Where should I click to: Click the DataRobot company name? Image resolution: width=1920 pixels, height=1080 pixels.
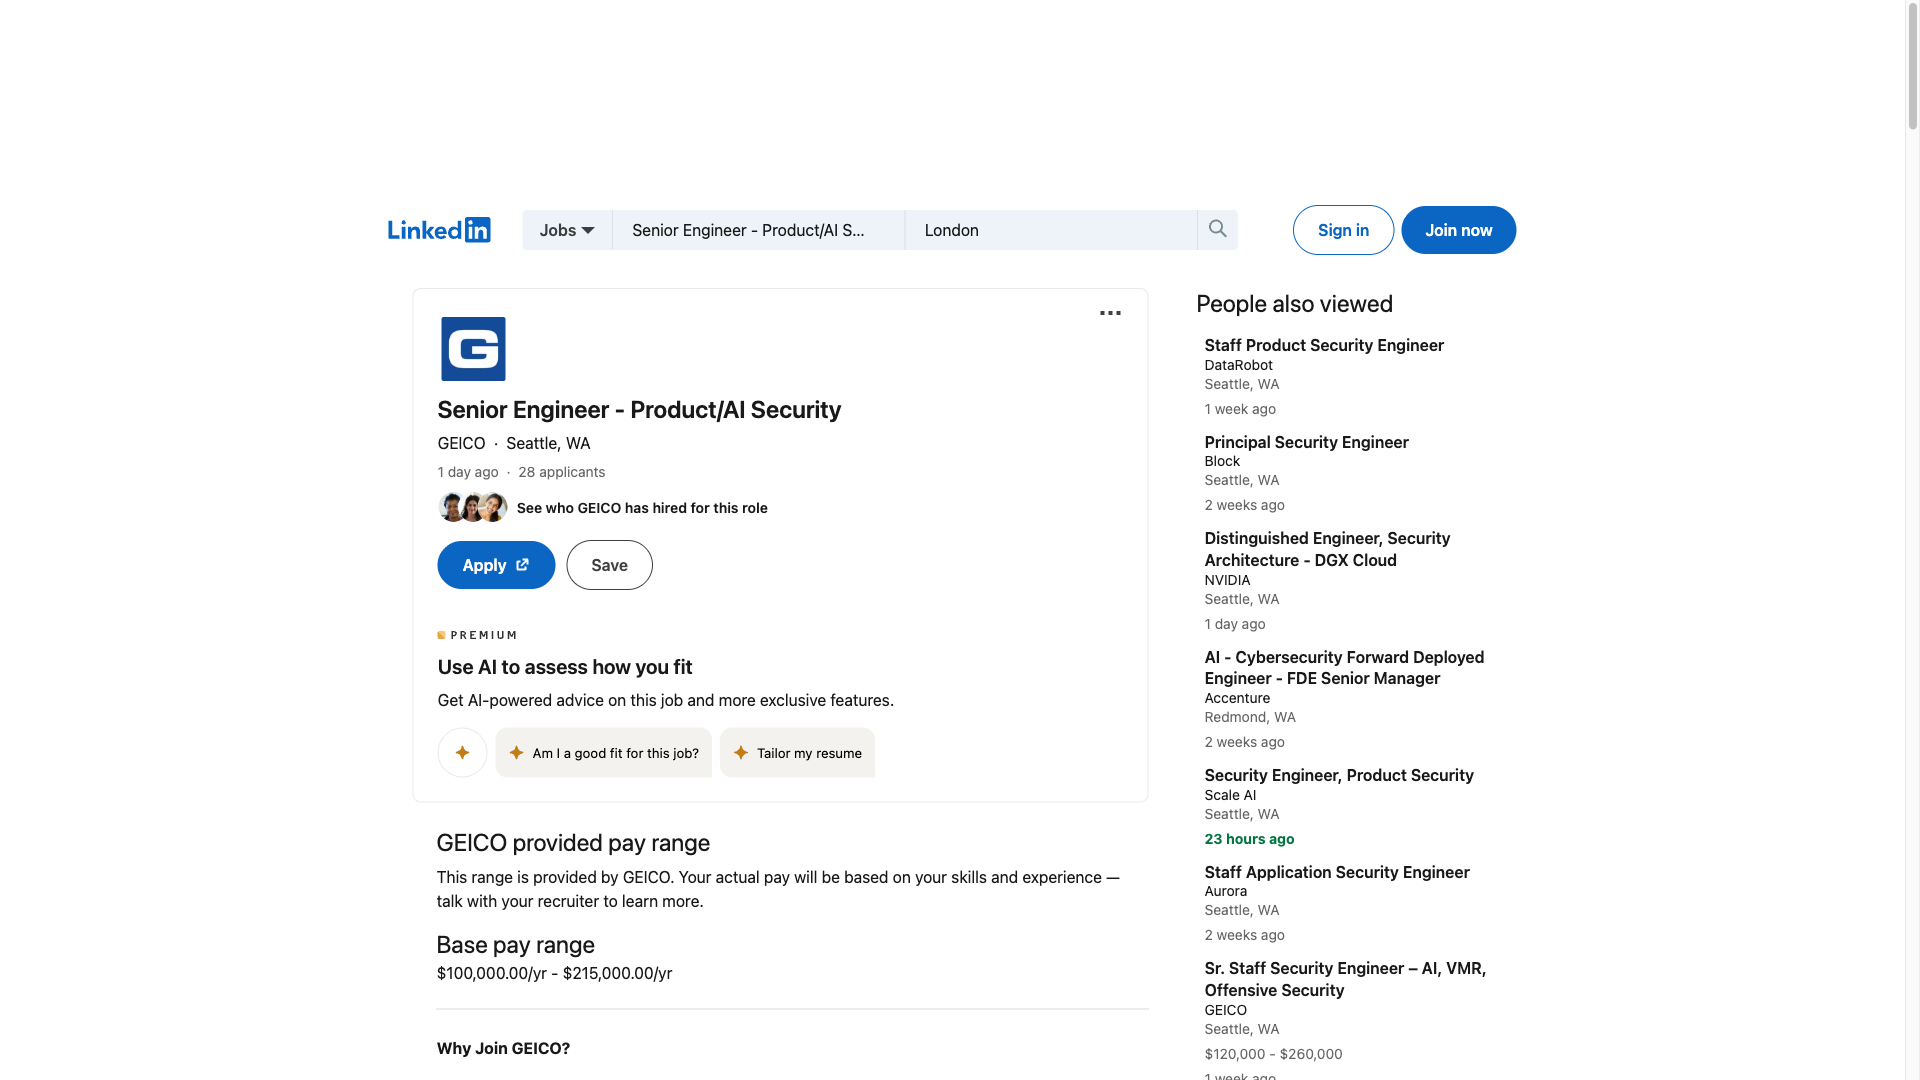click(x=1238, y=365)
